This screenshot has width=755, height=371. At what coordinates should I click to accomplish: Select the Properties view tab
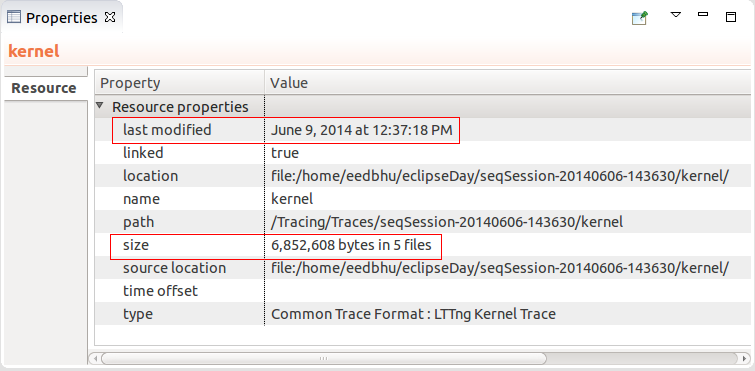click(x=62, y=17)
